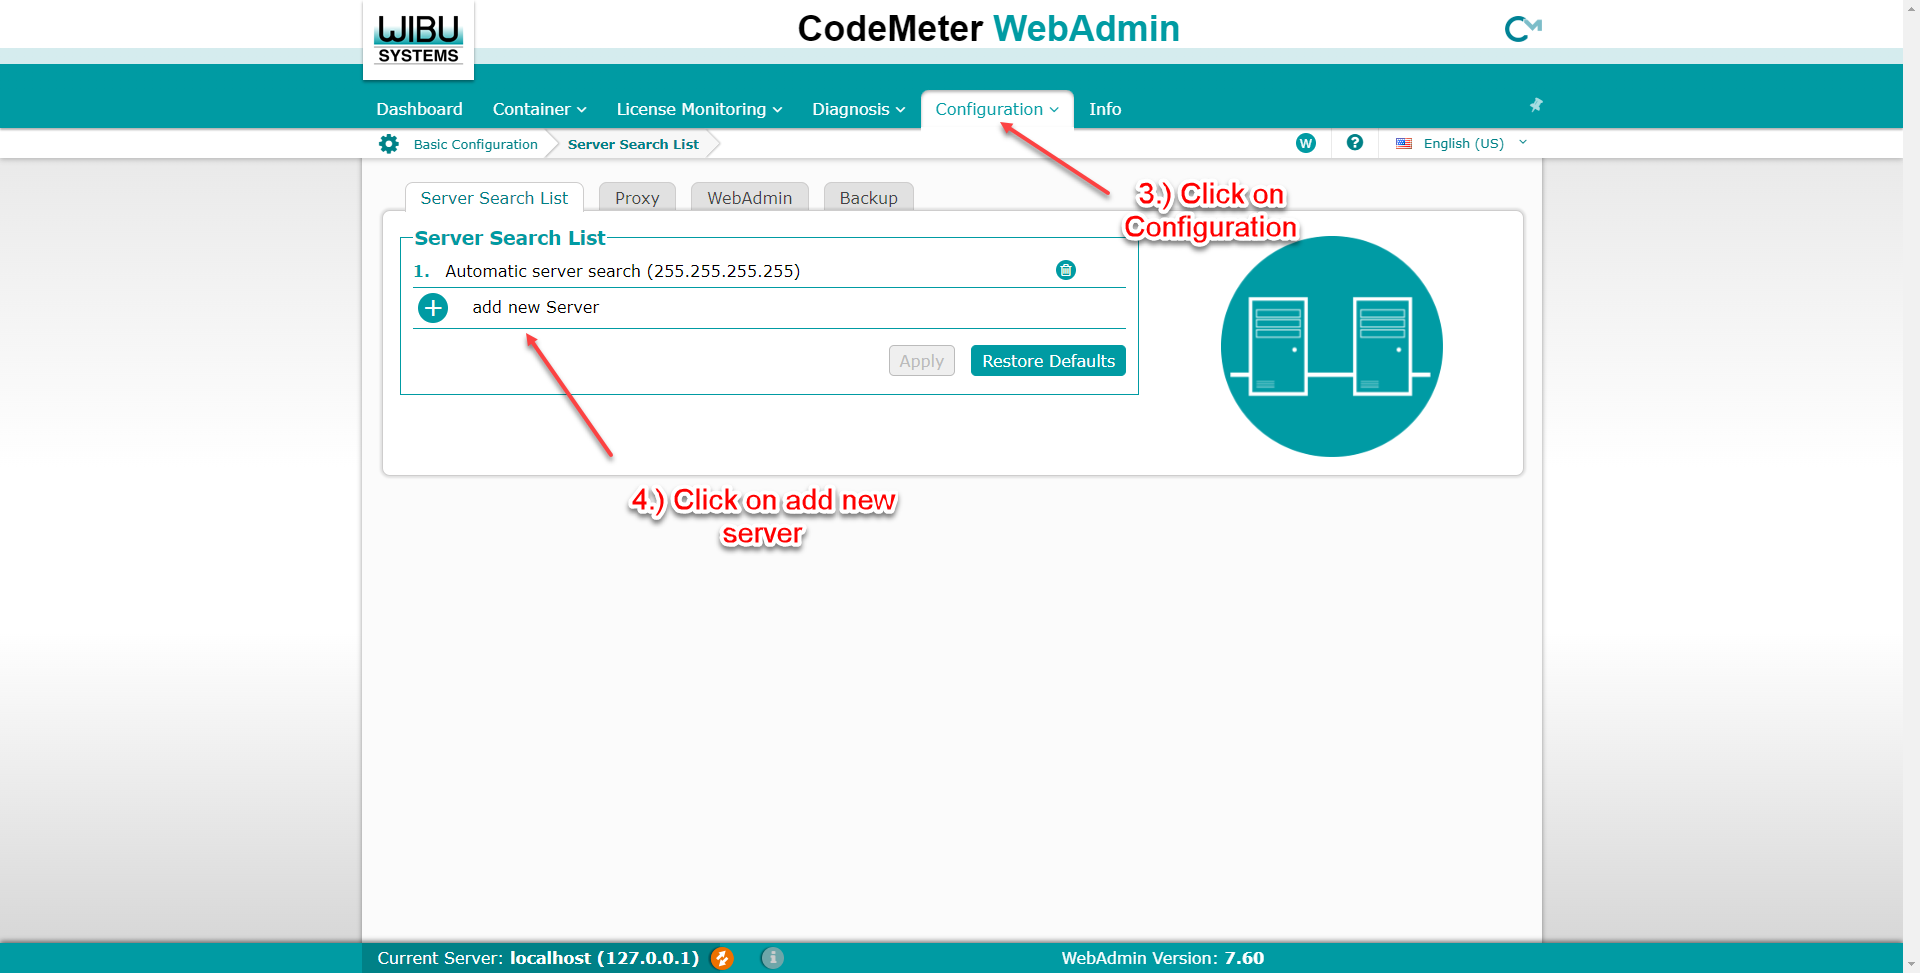
Task: Open the Dashboard menu item
Action: click(x=419, y=109)
